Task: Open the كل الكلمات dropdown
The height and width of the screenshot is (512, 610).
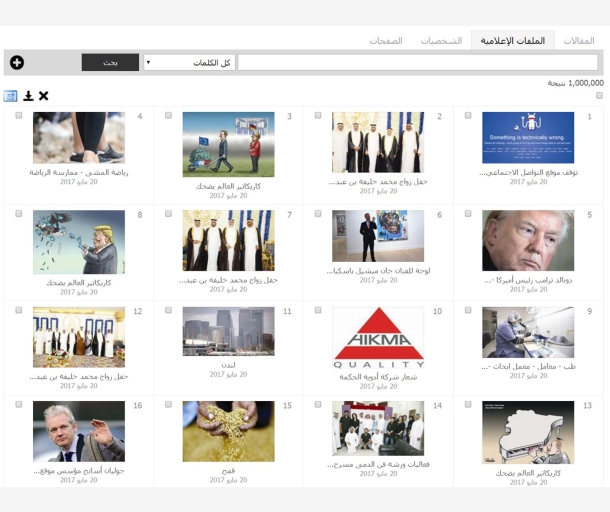Action: (x=189, y=62)
